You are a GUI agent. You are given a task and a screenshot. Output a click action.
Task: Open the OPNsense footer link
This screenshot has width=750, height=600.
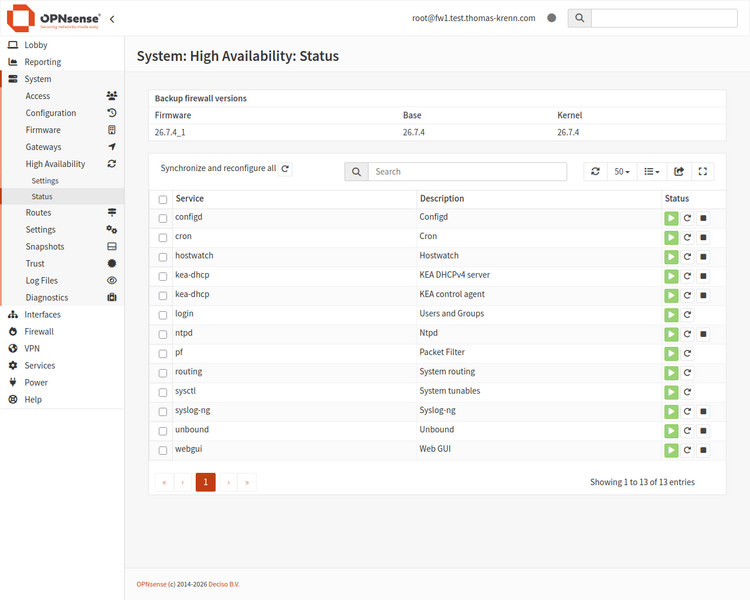(x=152, y=584)
